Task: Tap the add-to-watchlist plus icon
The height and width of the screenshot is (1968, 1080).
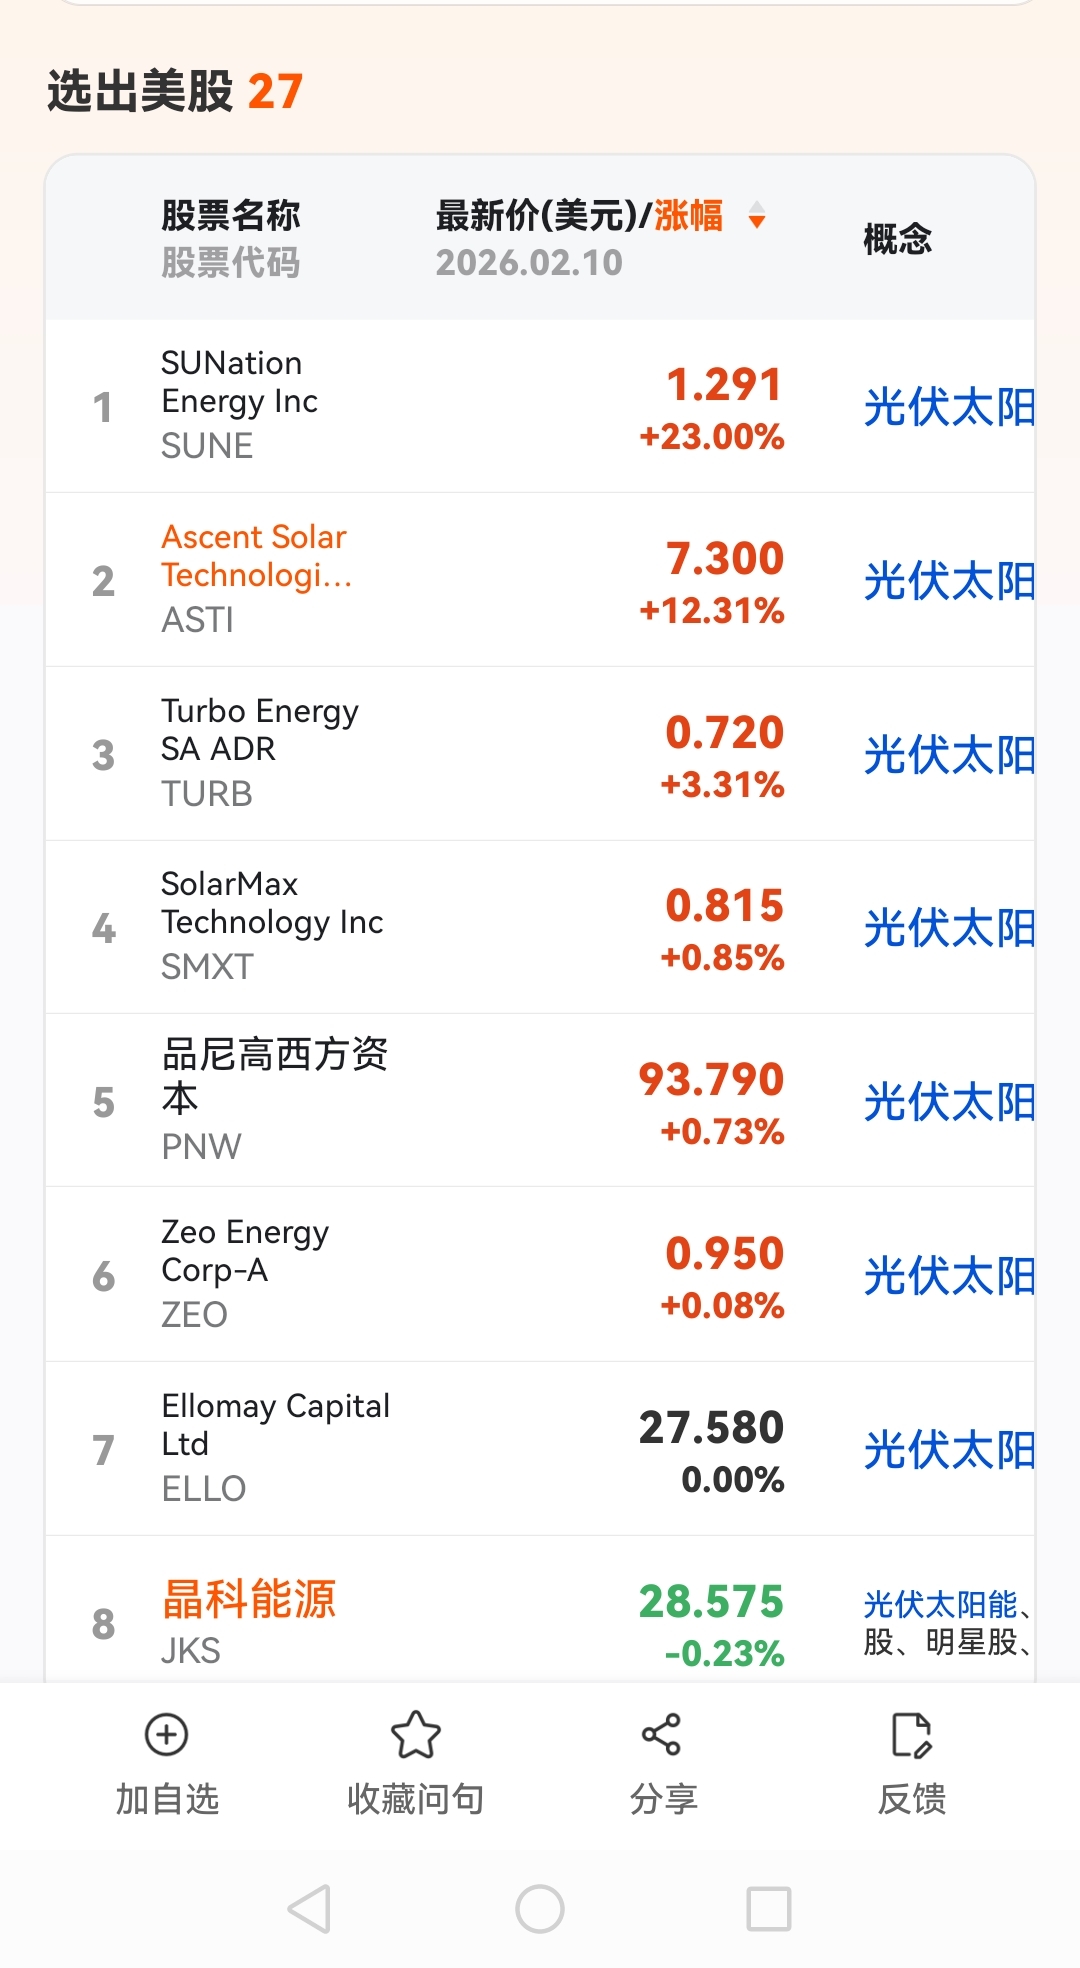Action: pyautogui.click(x=166, y=1735)
